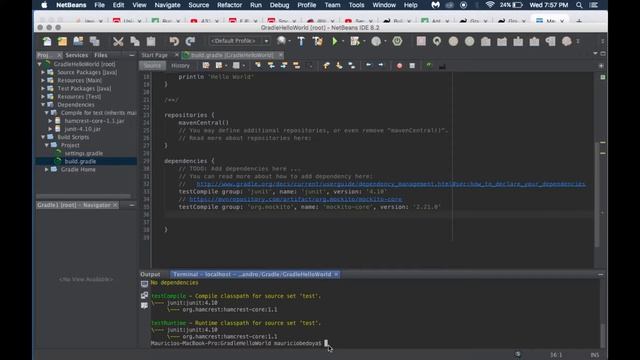The height and width of the screenshot is (360, 640).
Task: Undo the last edit via toolbar
Action: coord(174,41)
